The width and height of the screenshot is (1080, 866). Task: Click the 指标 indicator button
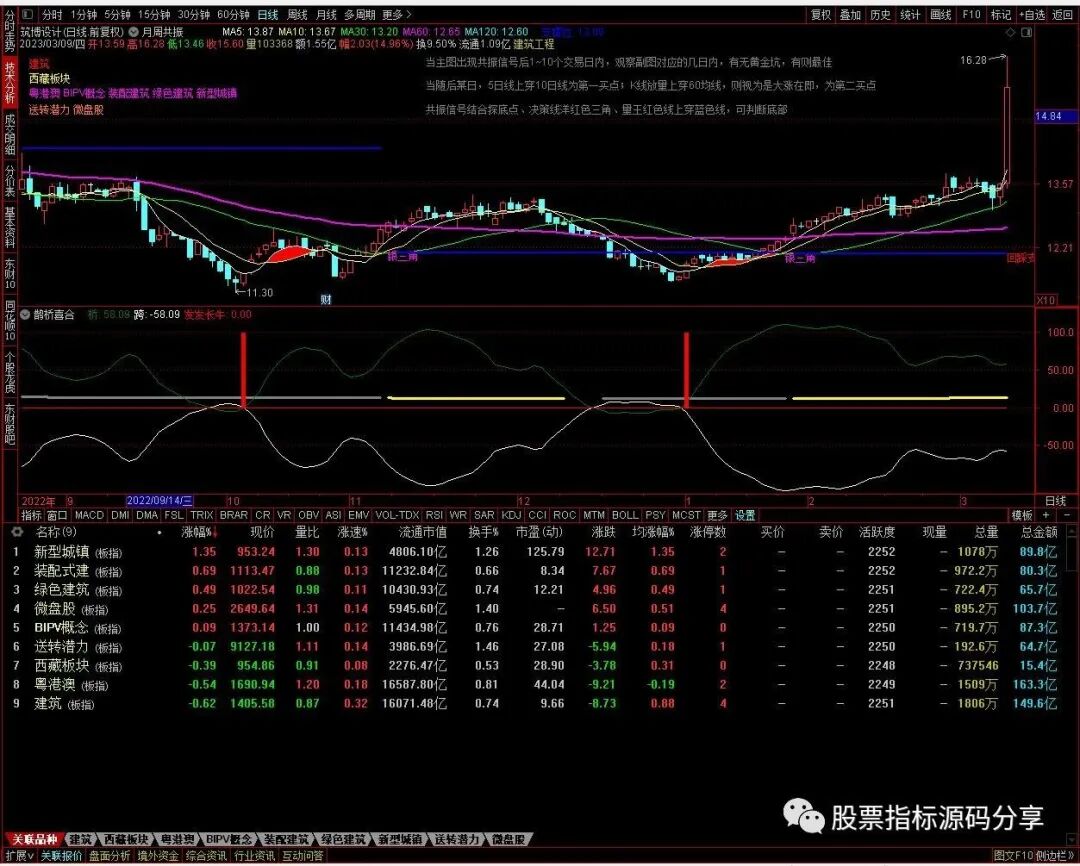pyautogui.click(x=31, y=515)
